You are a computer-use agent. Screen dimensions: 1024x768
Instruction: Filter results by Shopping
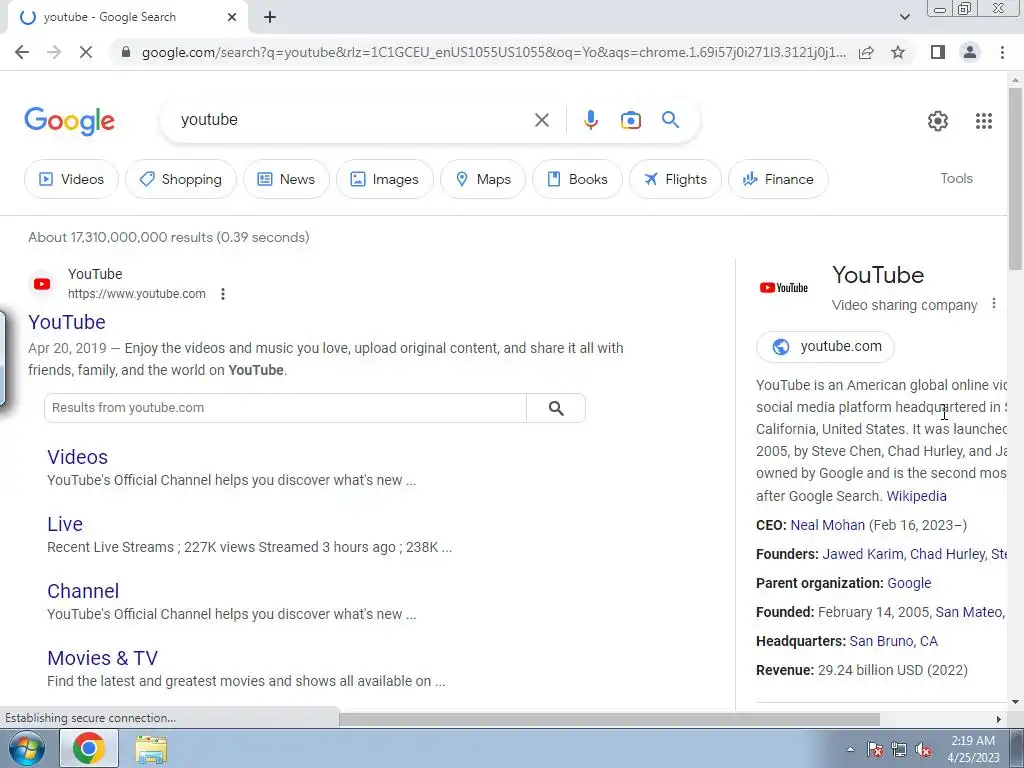point(181,179)
